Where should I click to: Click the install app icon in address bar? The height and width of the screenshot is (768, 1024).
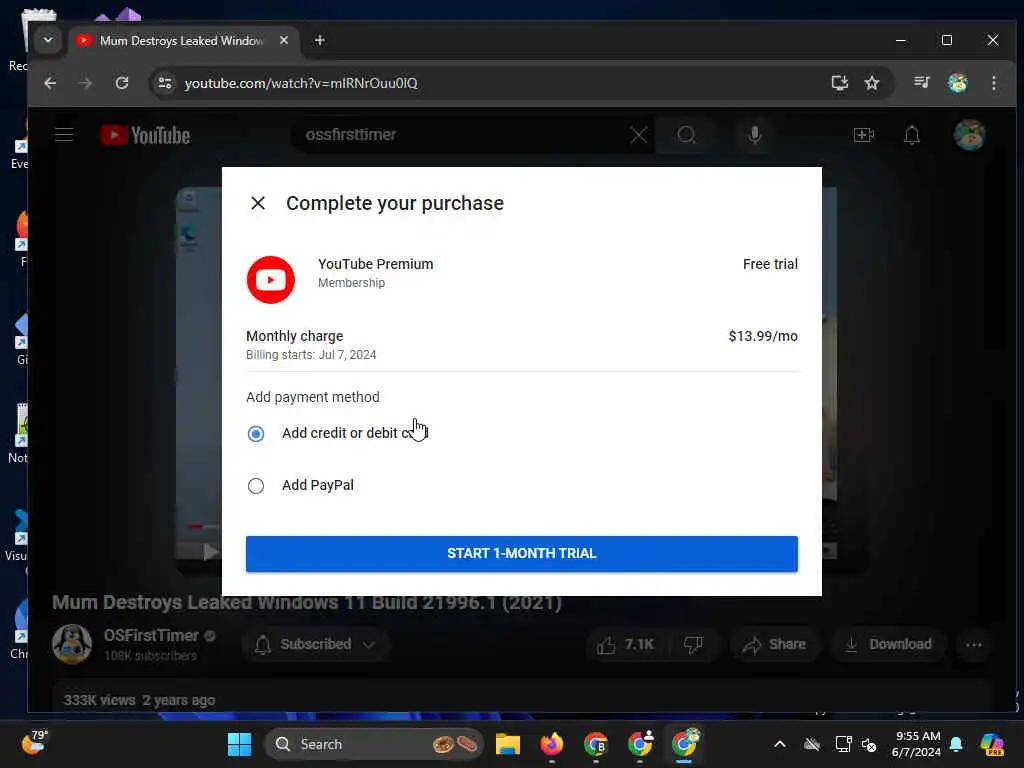(839, 83)
